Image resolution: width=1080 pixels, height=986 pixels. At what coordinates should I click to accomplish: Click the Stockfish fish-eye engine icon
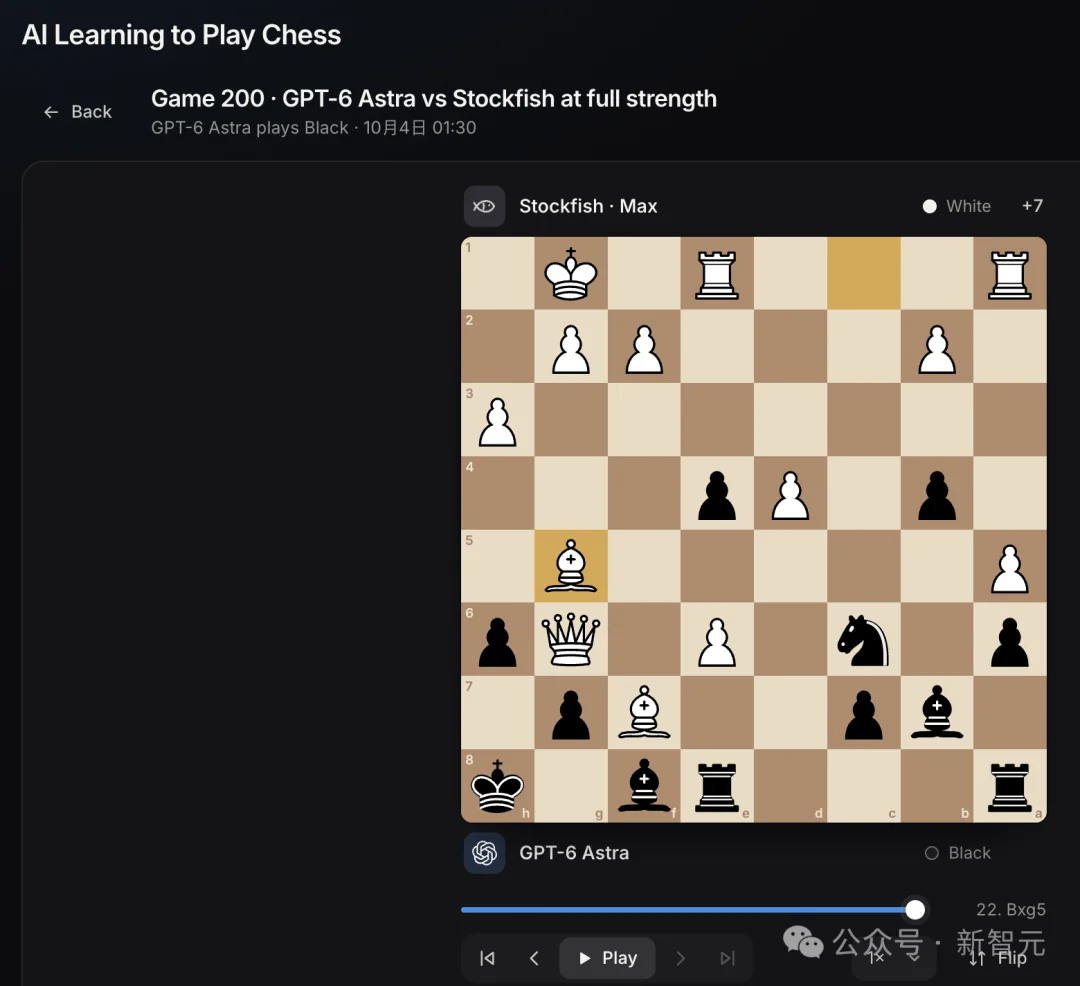pos(484,207)
